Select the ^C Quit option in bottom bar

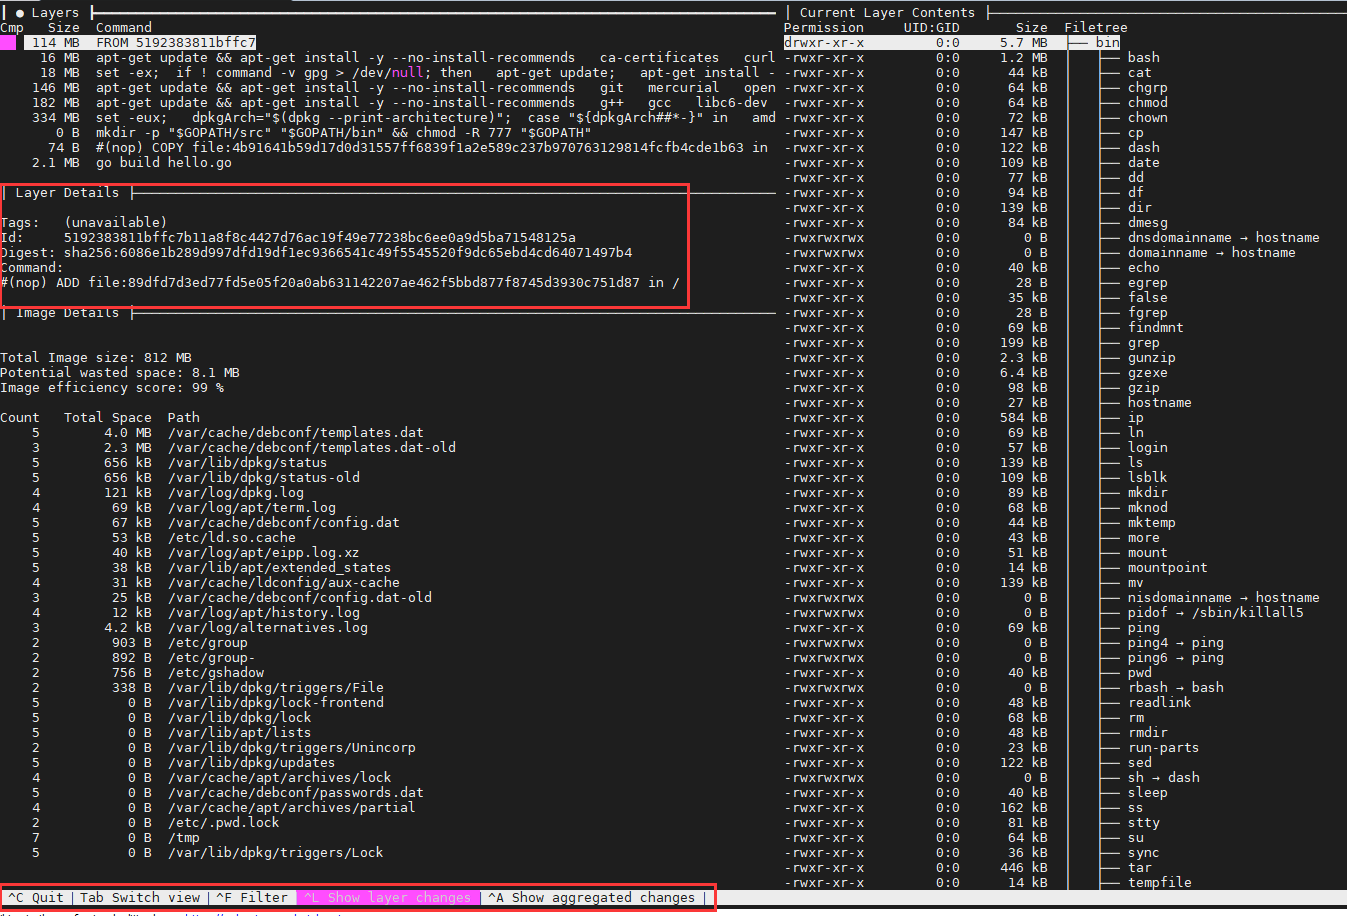point(36,898)
